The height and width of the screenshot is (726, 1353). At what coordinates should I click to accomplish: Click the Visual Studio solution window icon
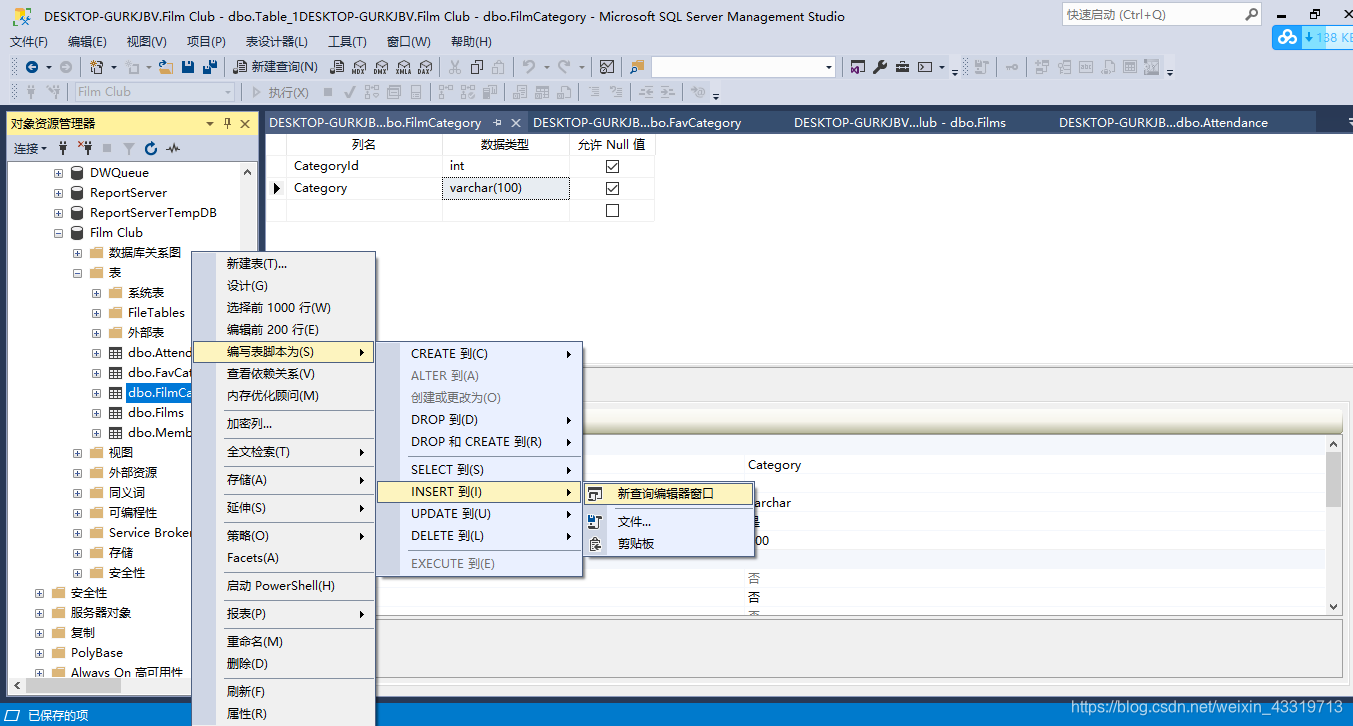tap(857, 67)
